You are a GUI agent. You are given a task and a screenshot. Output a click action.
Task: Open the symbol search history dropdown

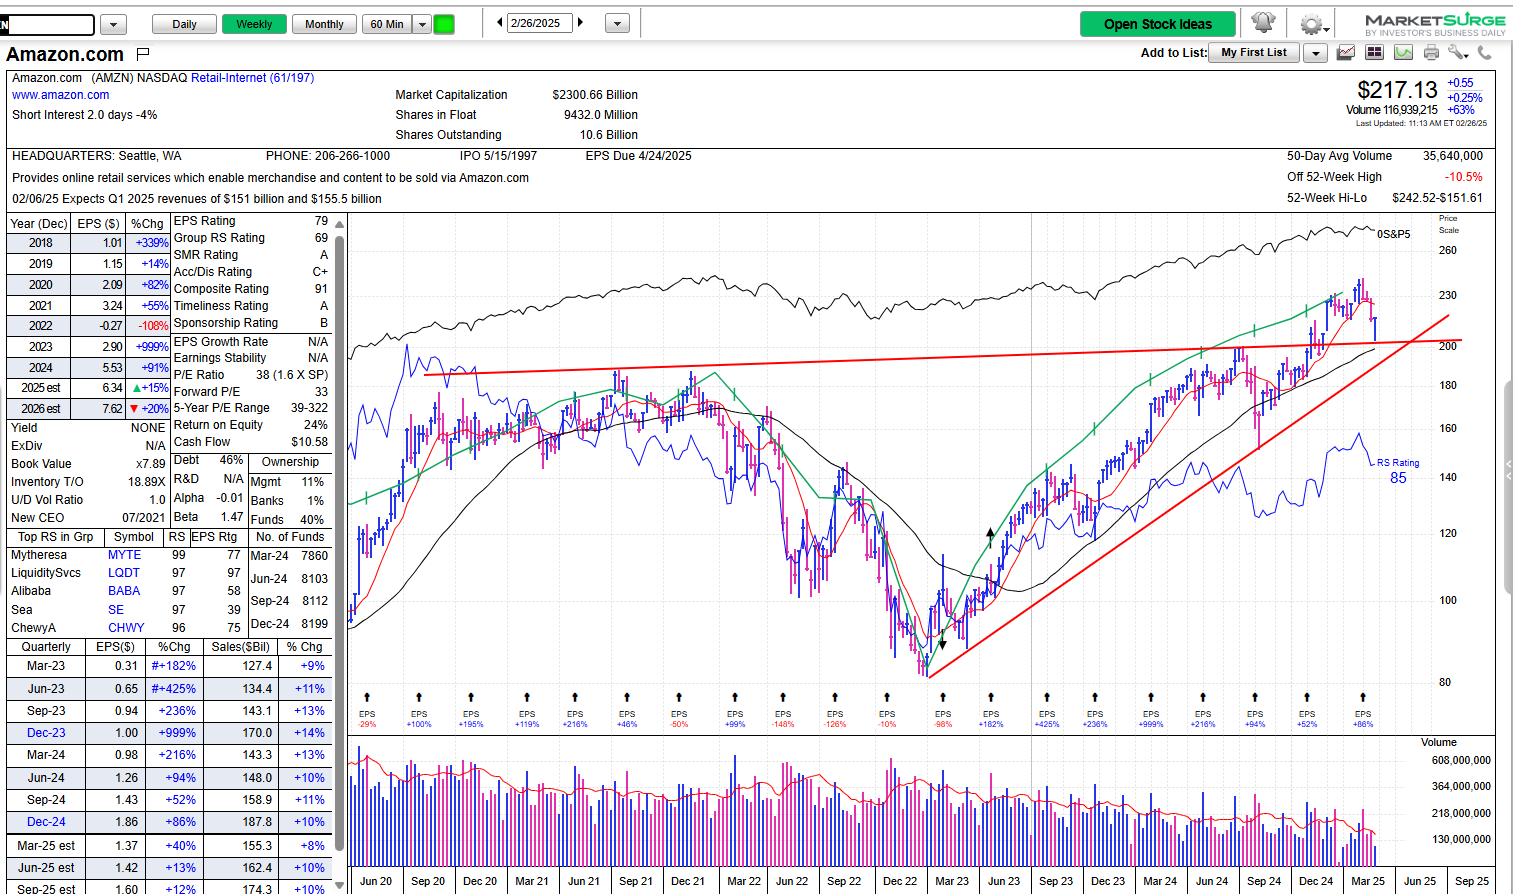114,24
